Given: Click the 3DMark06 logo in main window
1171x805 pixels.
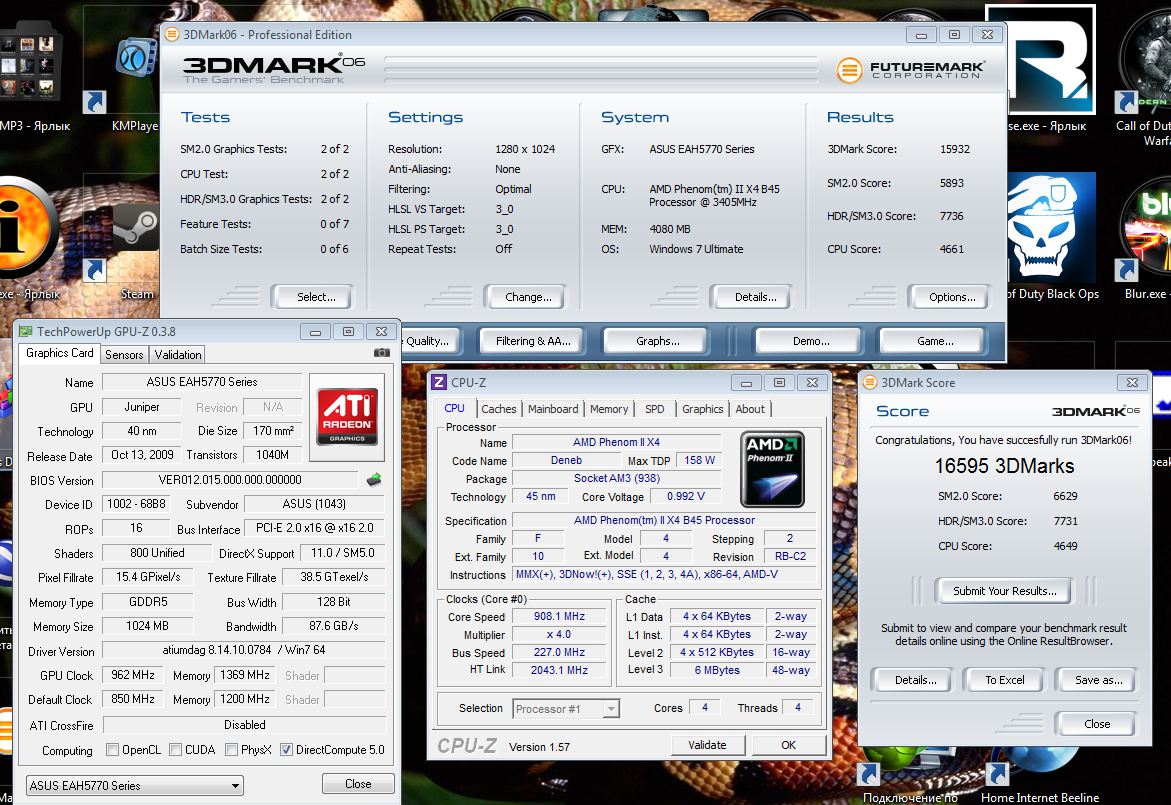Looking at the screenshot, I should click(x=273, y=69).
